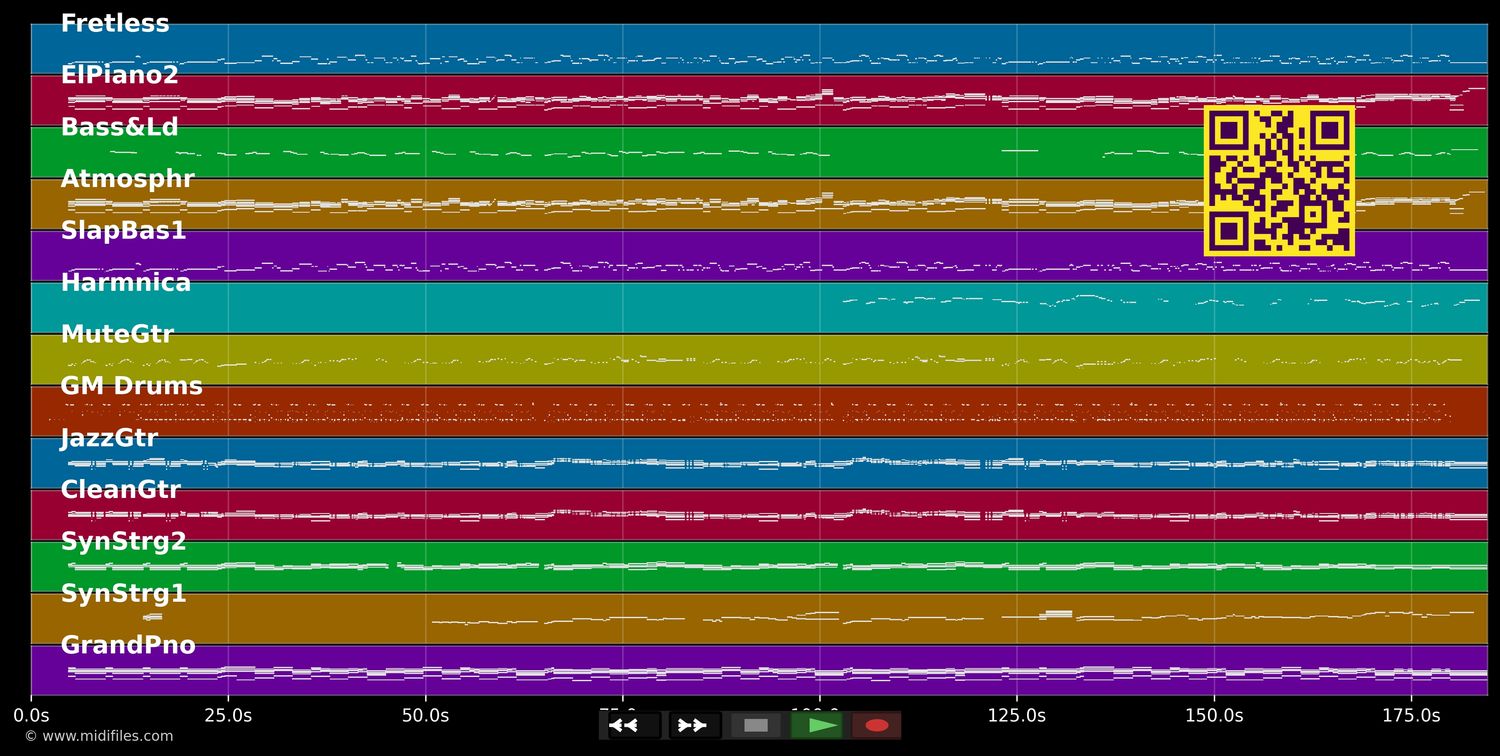Select the MuteGtr track label
The image size is (1500, 756).
tap(117, 335)
